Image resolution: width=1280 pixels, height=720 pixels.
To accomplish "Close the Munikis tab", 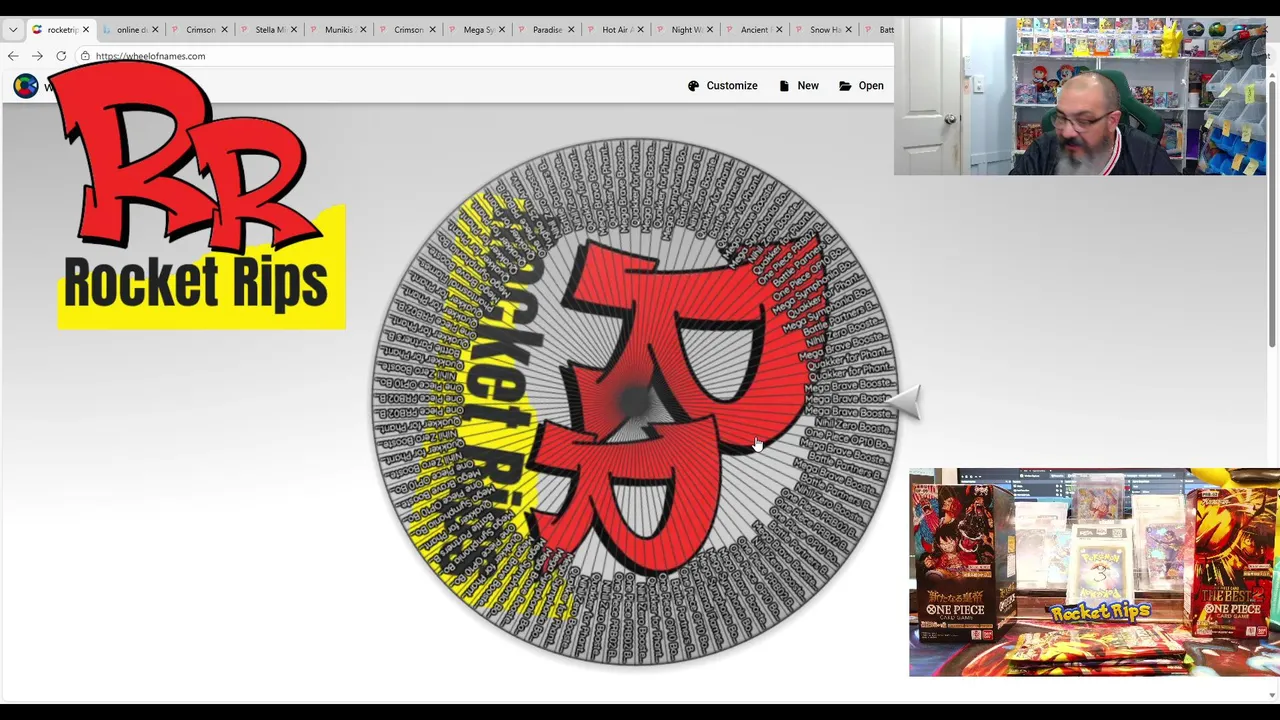I will 363,30.
